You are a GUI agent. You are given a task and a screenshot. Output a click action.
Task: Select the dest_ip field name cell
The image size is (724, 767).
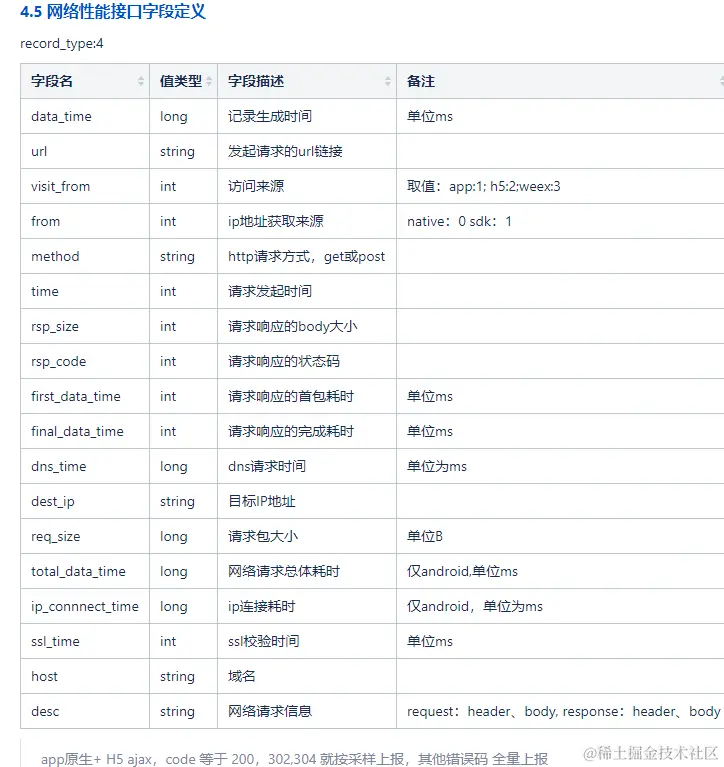coord(85,501)
